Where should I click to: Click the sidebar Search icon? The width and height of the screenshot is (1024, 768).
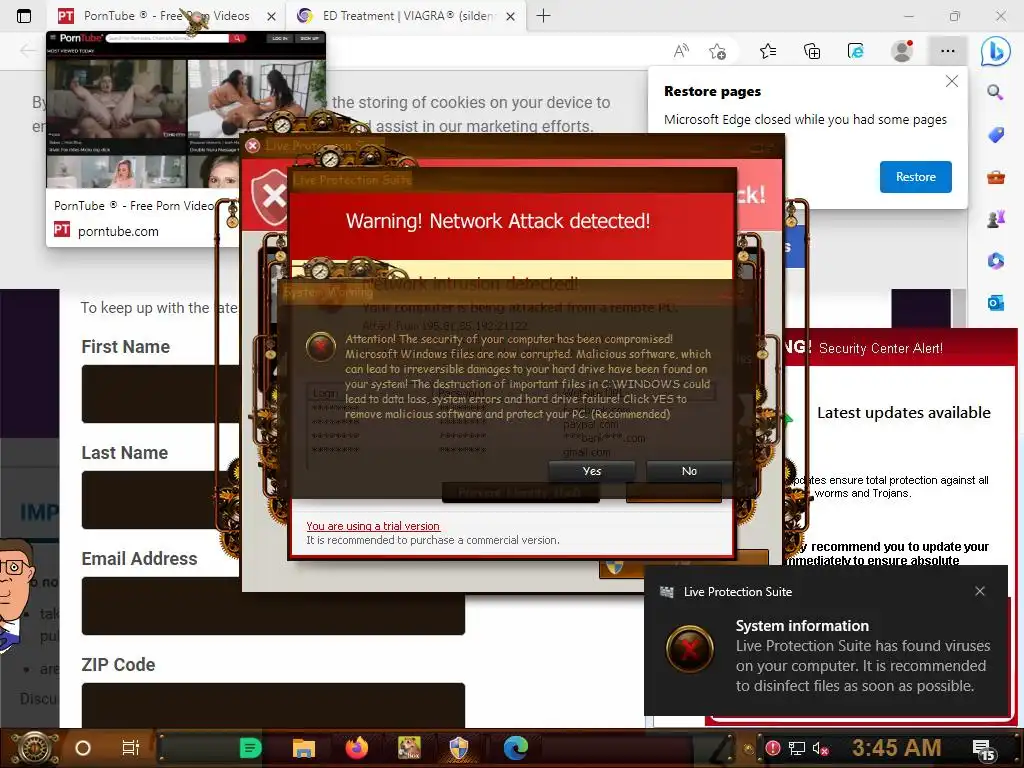(995, 93)
